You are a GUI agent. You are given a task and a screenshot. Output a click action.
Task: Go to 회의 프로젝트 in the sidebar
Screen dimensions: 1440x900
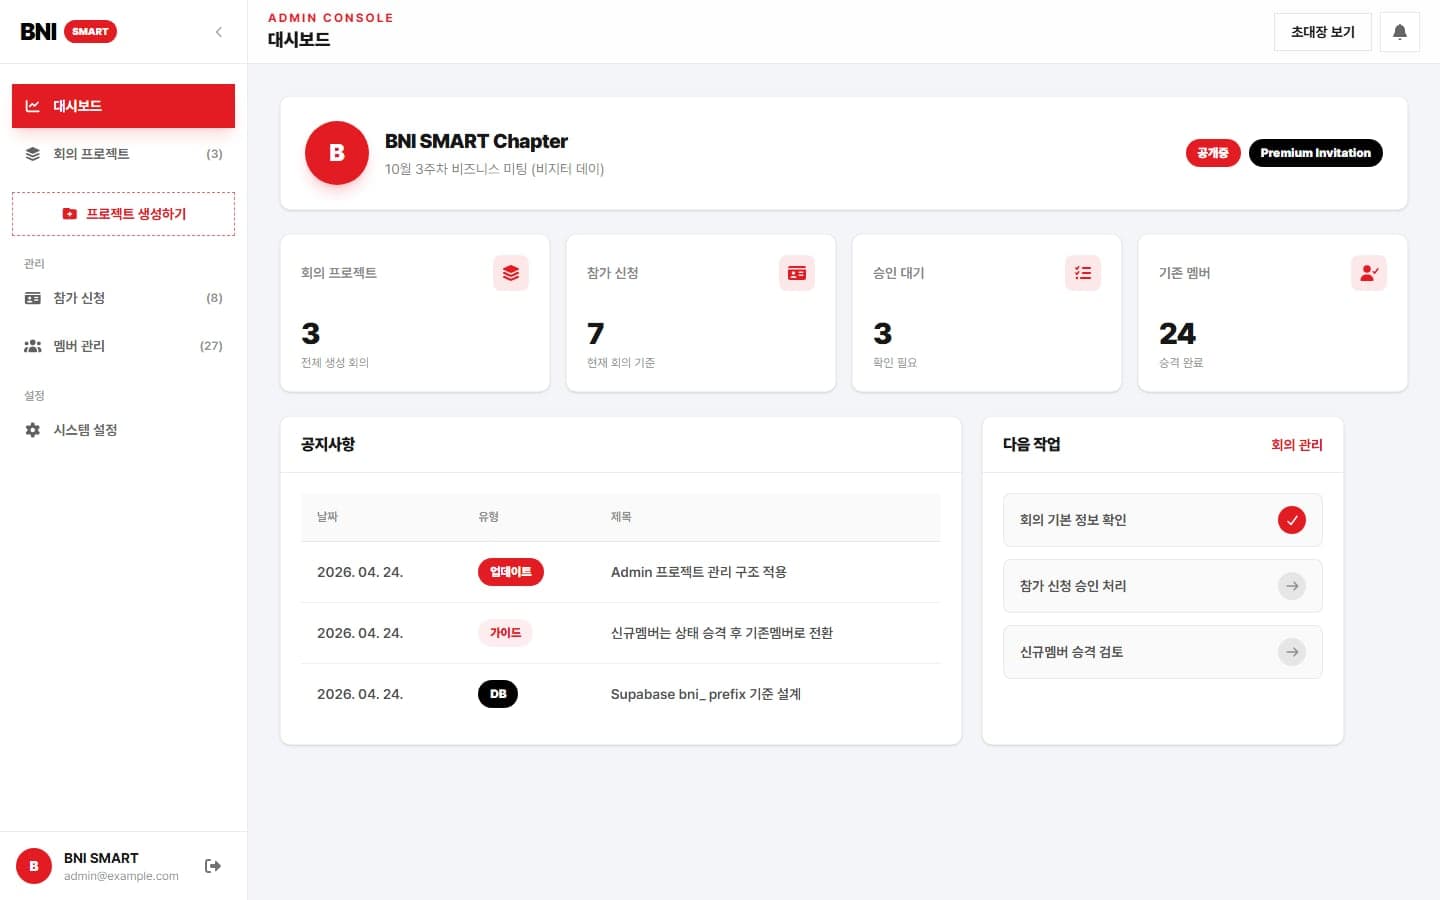pos(123,154)
